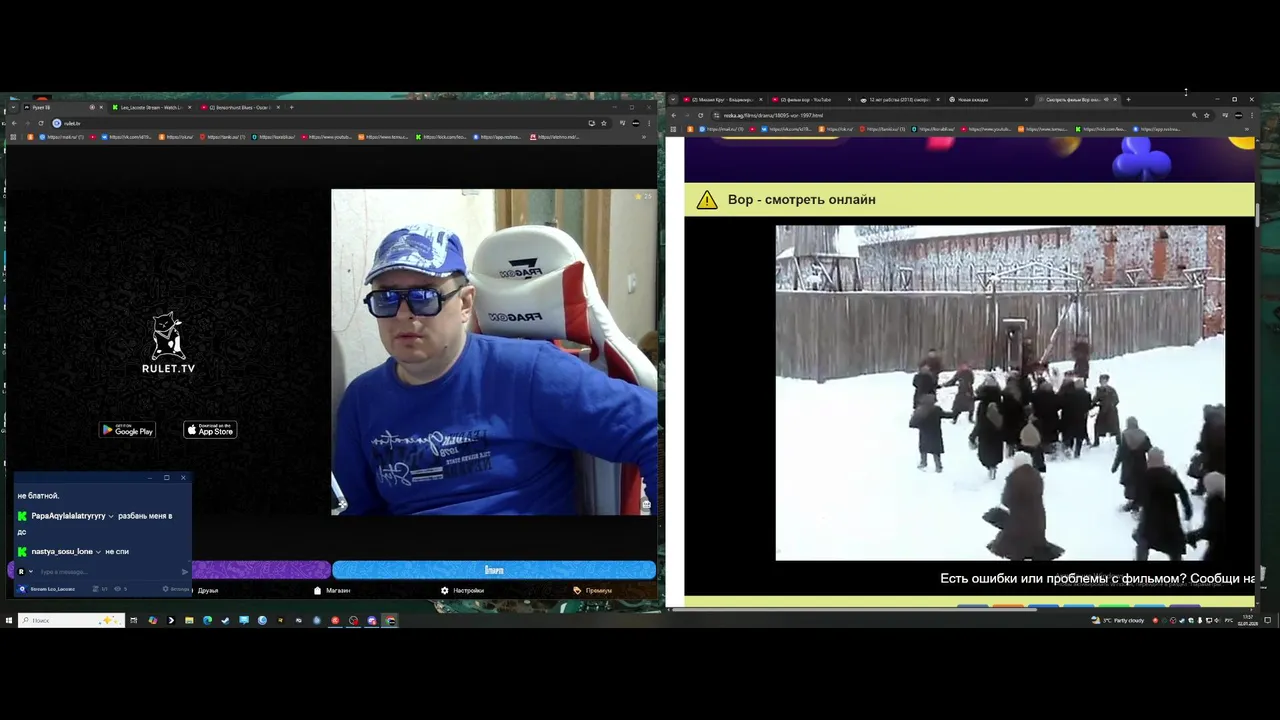
Task: Open the notification center icon in the tray
Action: (x=1268, y=621)
